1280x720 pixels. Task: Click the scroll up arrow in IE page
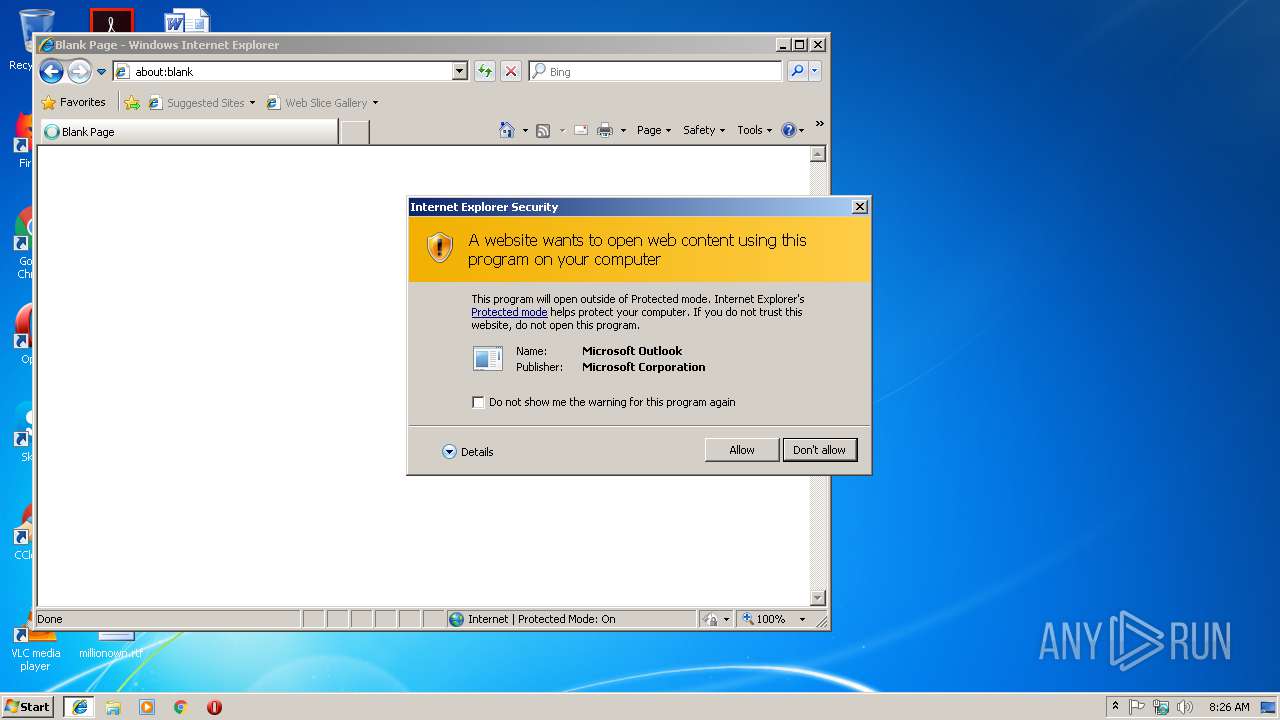pyautogui.click(x=818, y=154)
